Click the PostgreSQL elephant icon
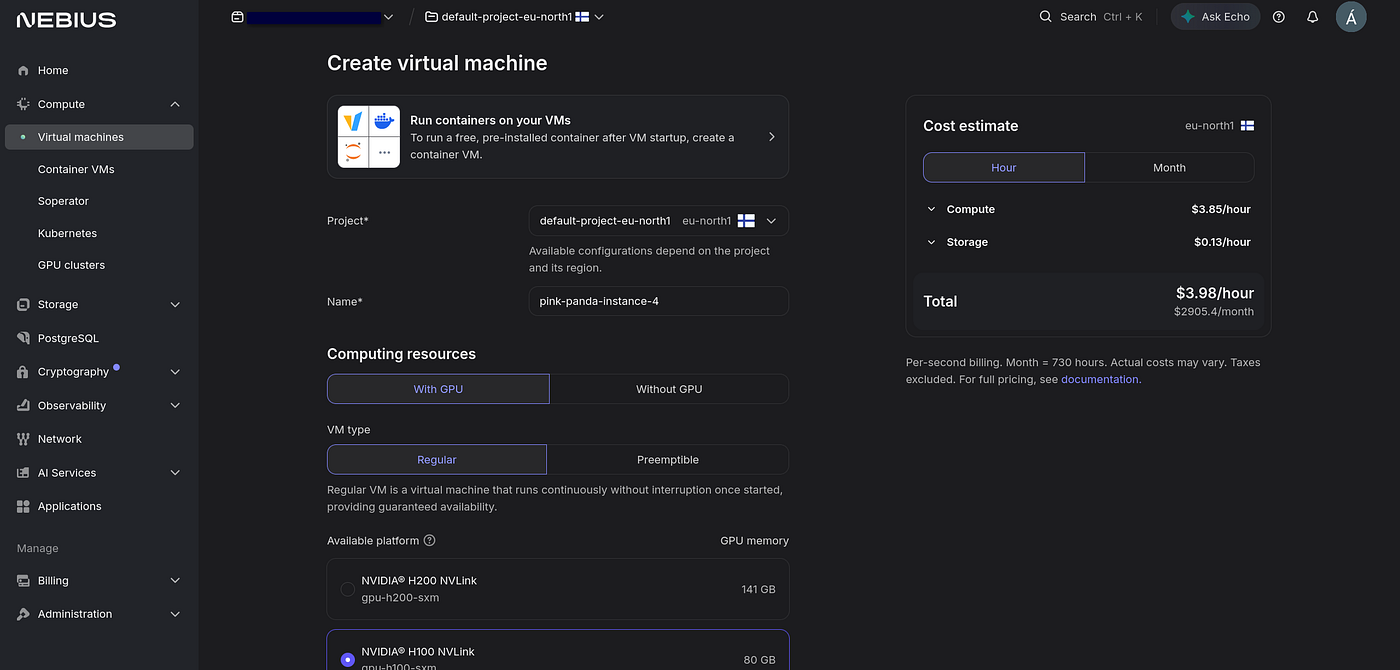The width and height of the screenshot is (1400, 670). tap(23, 338)
